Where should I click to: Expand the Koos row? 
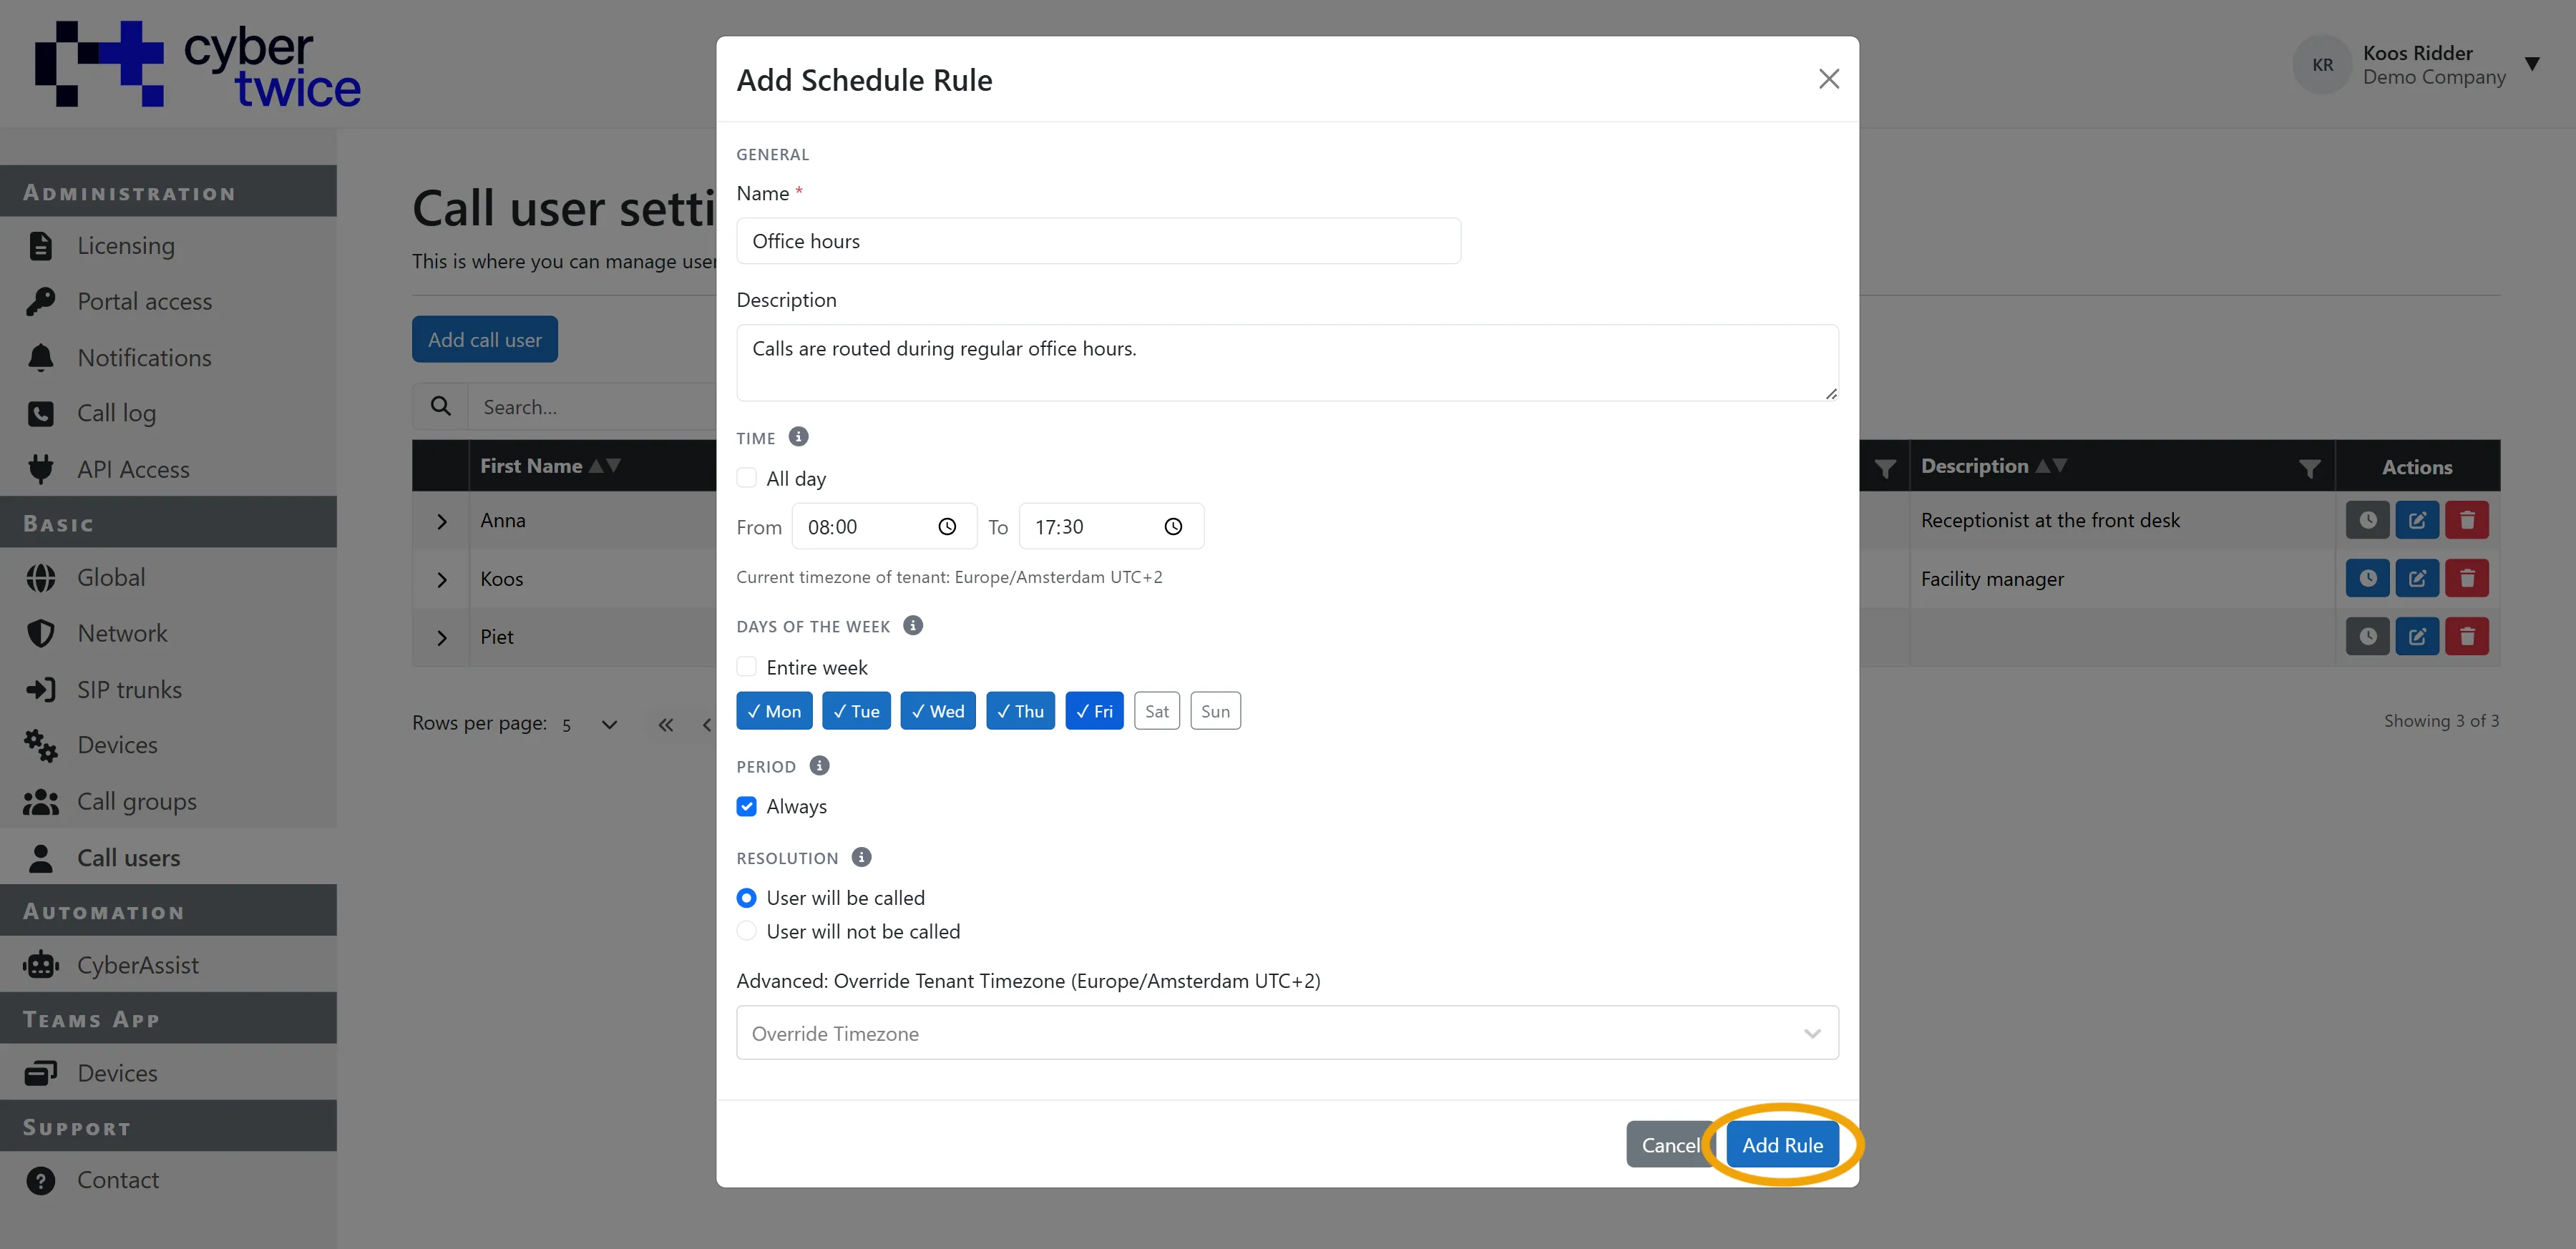[x=441, y=579]
